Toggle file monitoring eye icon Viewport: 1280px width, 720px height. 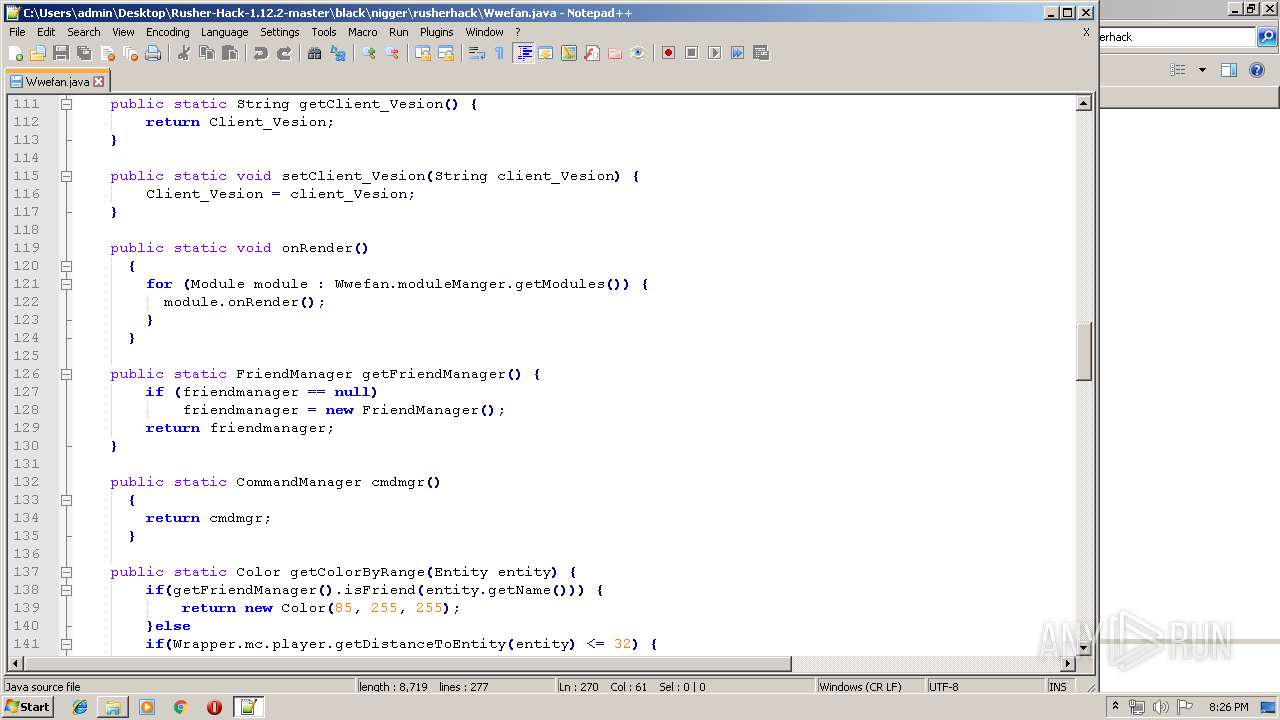637,53
